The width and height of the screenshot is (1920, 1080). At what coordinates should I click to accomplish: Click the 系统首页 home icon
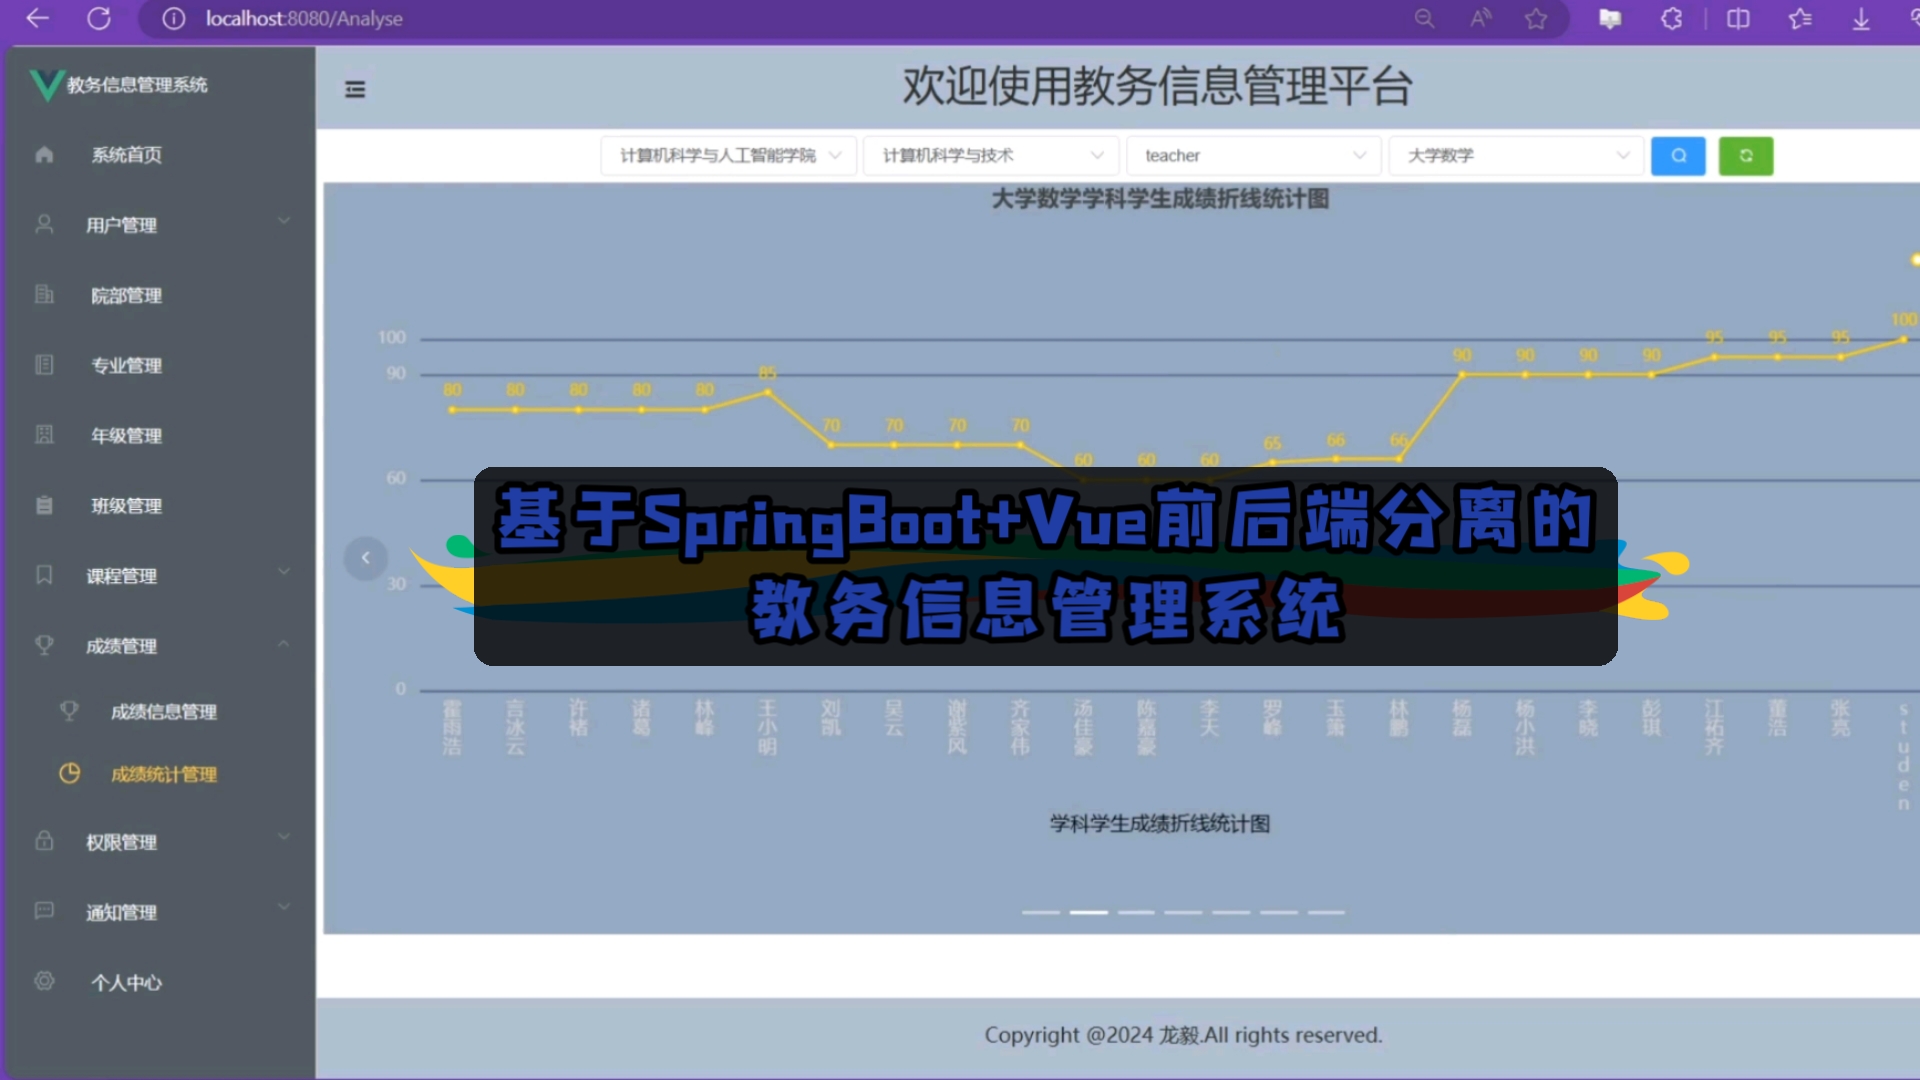coord(44,153)
